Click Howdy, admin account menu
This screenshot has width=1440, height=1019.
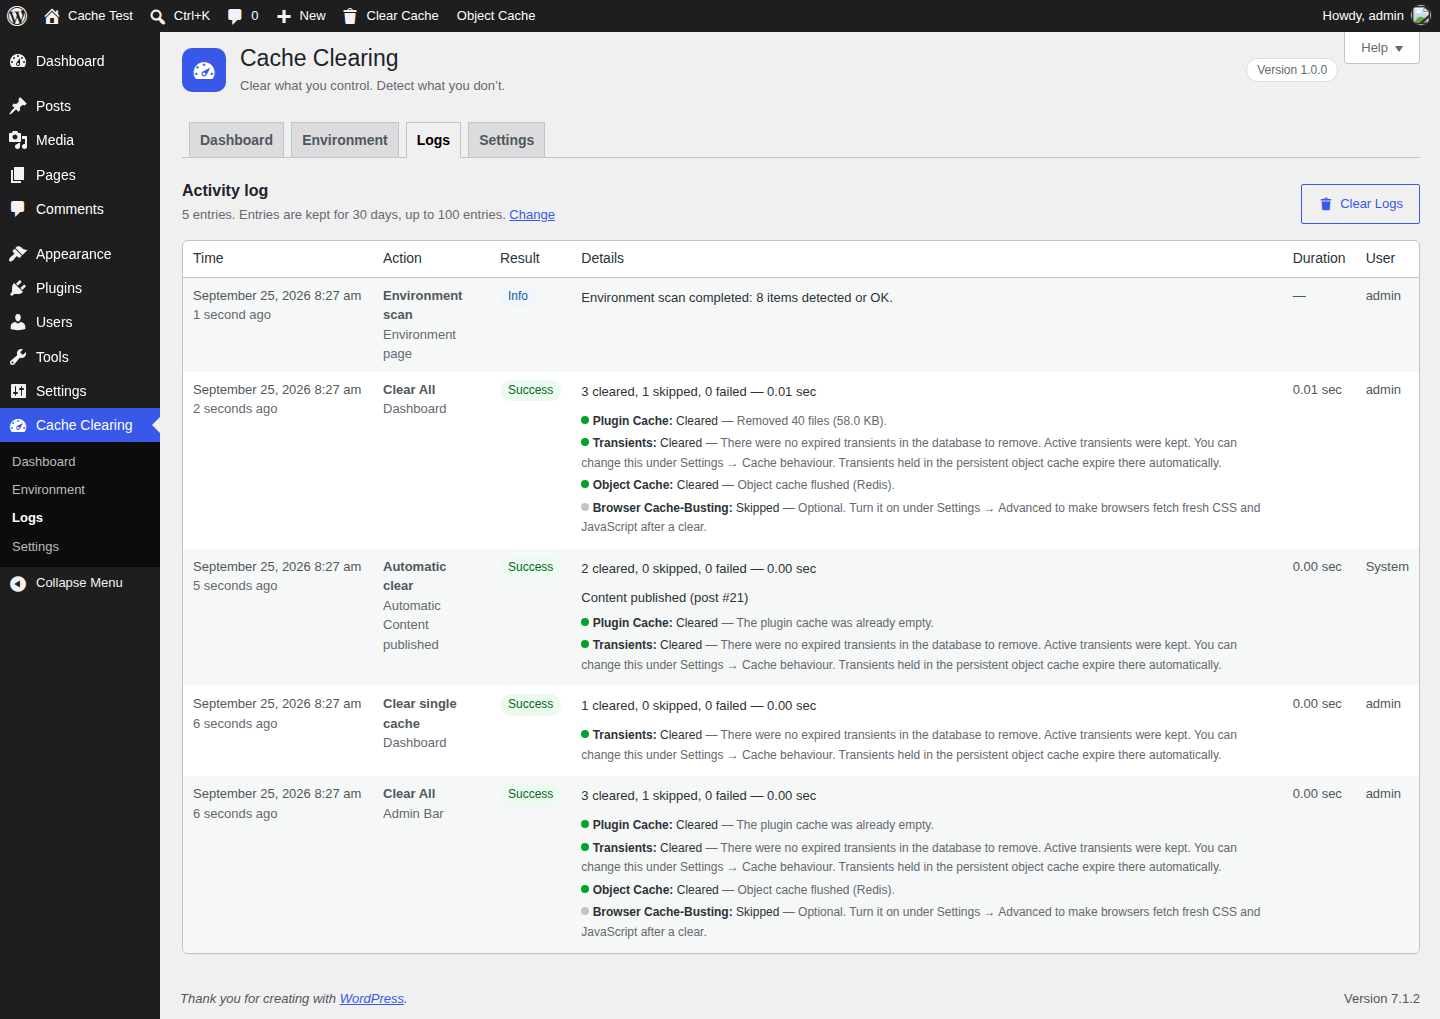1376,16
